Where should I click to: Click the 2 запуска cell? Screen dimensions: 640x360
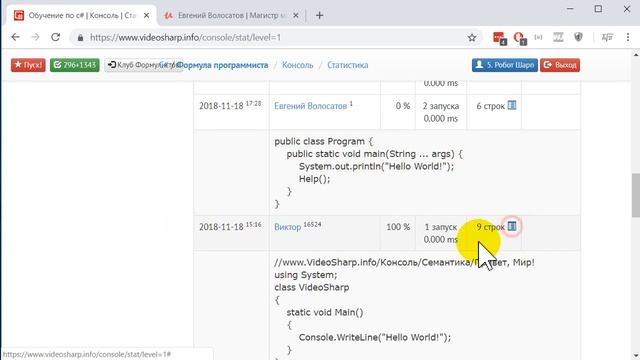click(441, 112)
